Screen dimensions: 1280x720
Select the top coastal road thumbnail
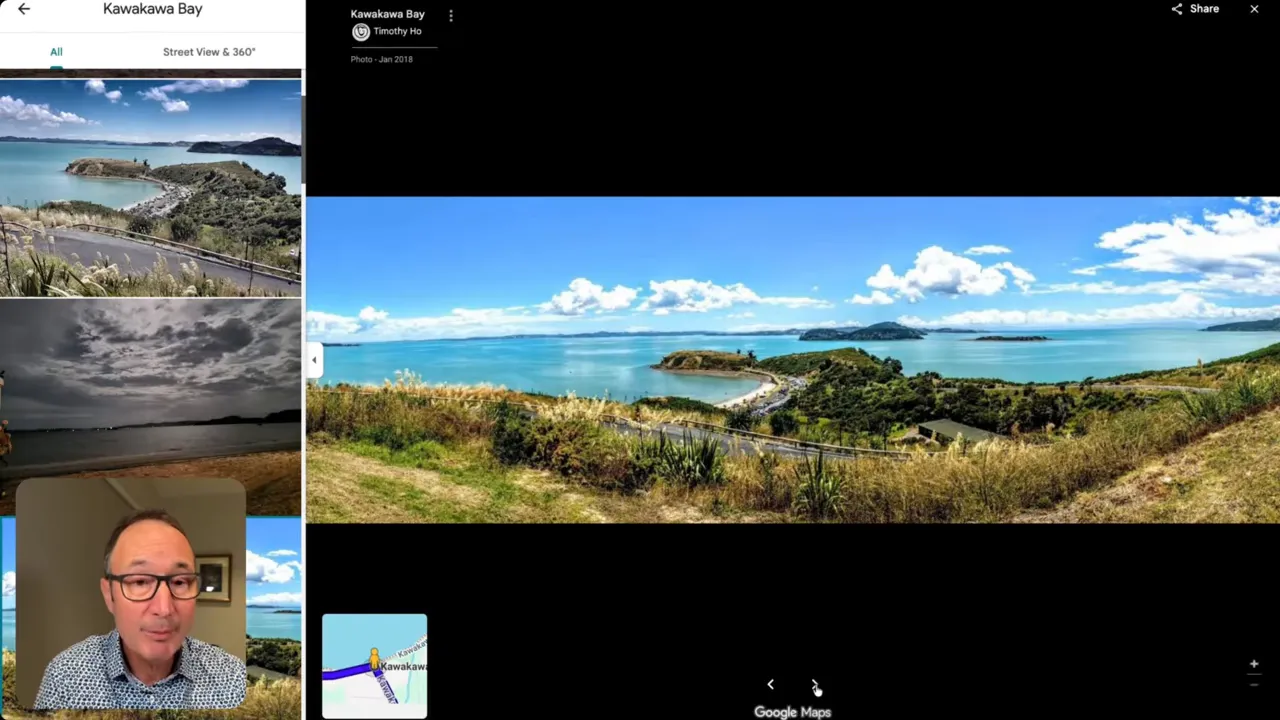[152, 185]
